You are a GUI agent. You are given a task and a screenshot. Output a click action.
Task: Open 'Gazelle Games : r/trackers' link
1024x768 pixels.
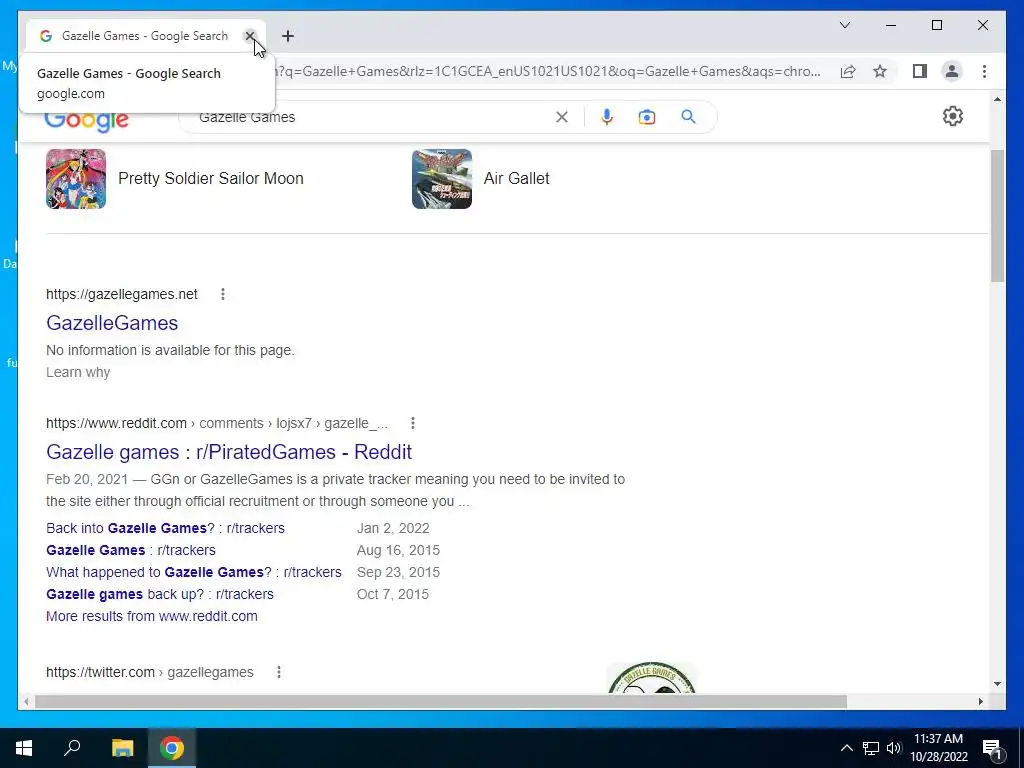pyautogui.click(x=131, y=550)
